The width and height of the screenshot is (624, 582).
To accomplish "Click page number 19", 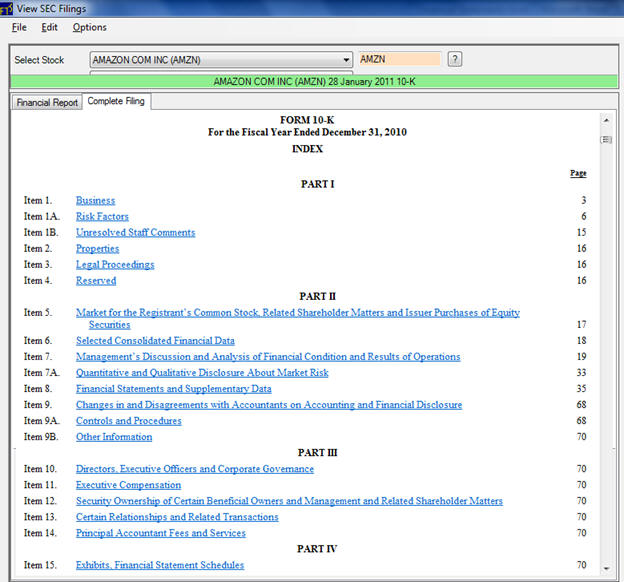I will coord(581,356).
